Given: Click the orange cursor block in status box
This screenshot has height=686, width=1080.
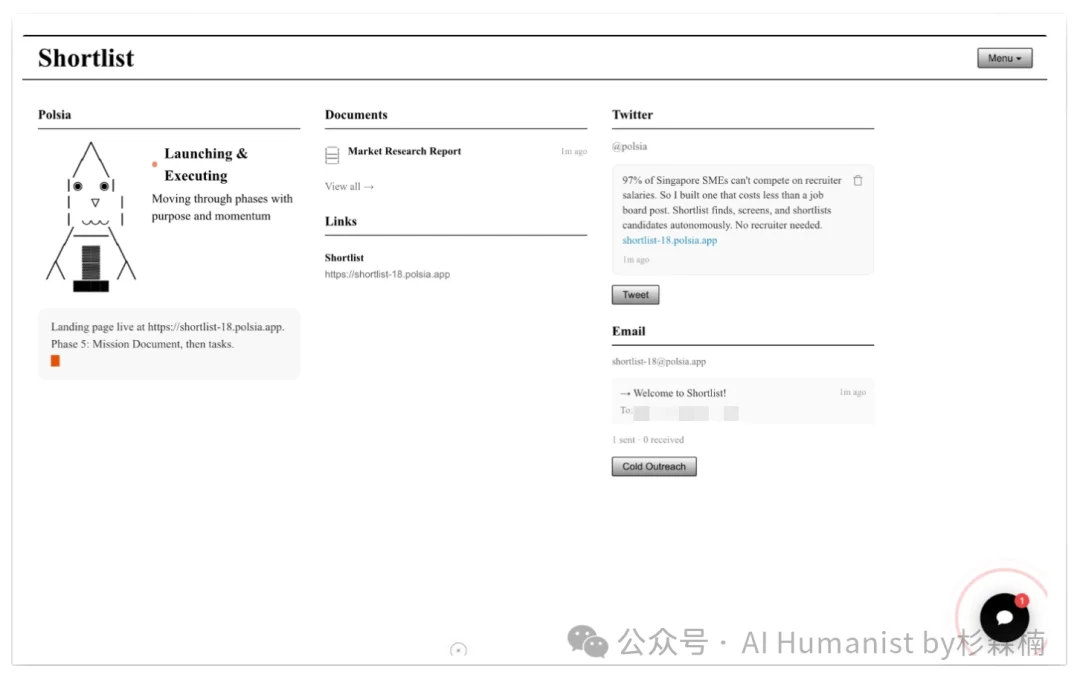Looking at the screenshot, I should pyautogui.click(x=56, y=361).
